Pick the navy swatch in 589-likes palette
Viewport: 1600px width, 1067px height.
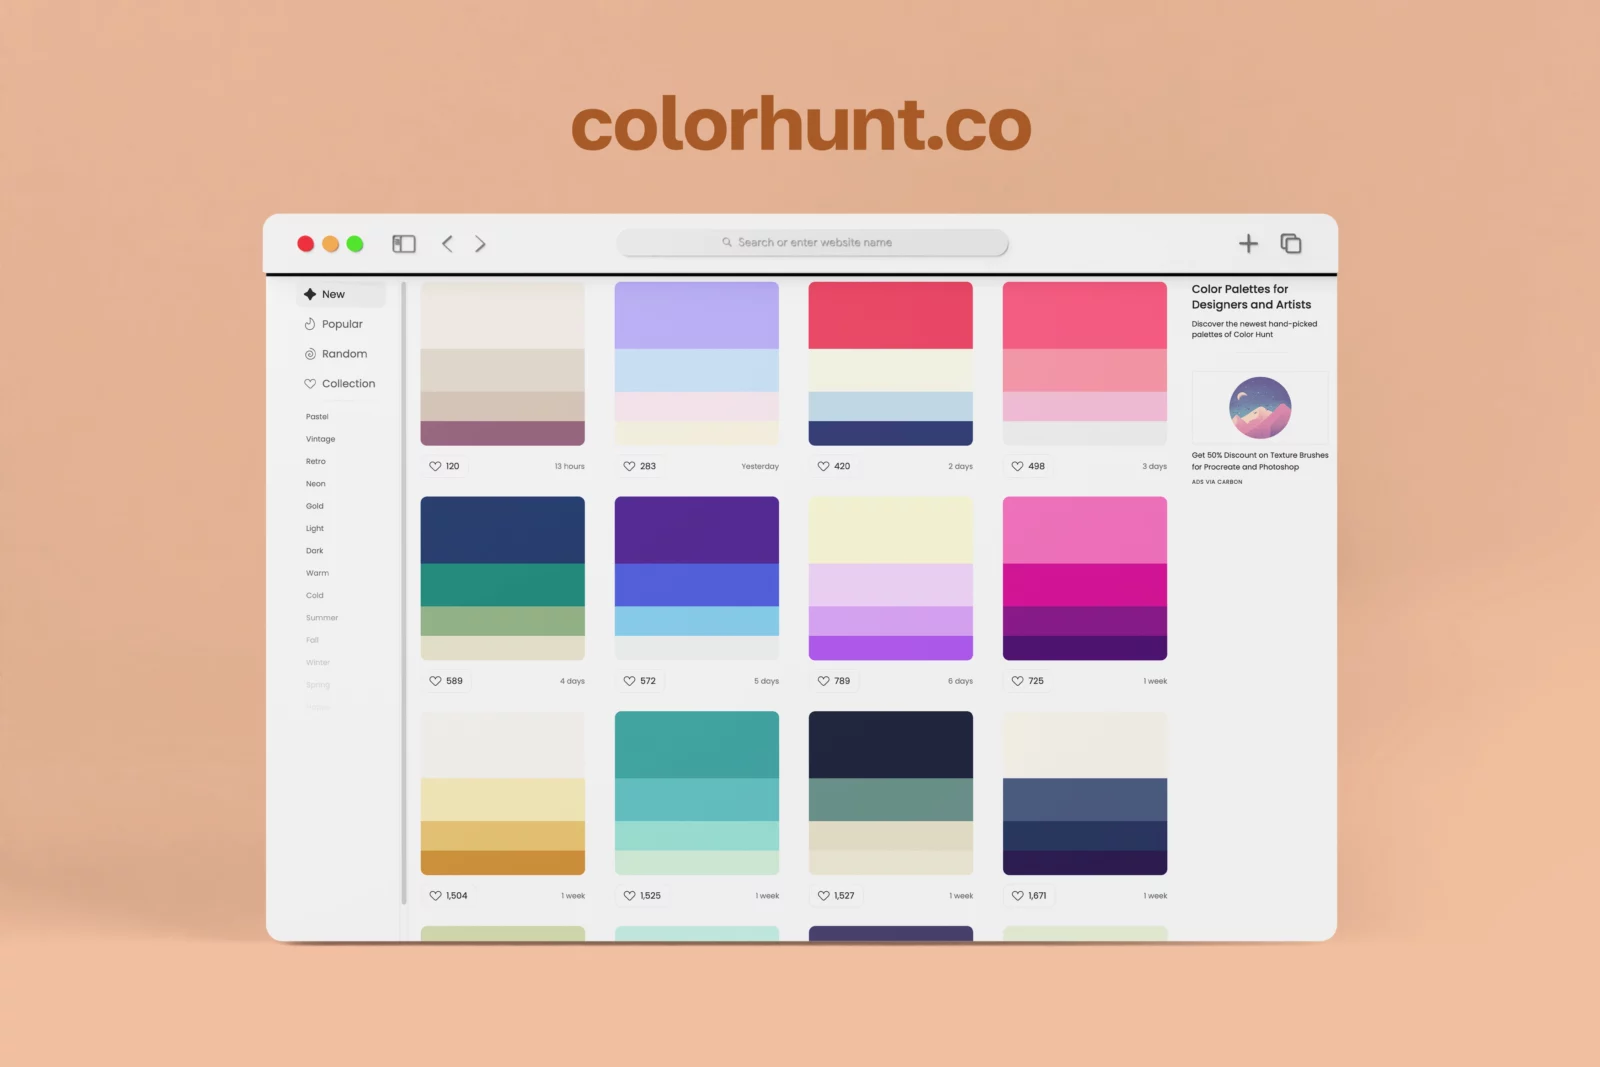[x=503, y=530]
